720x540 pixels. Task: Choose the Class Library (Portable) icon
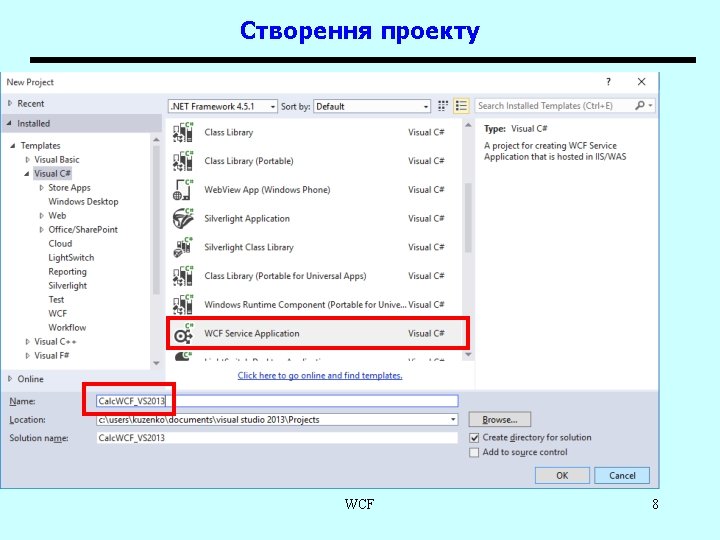pos(183,161)
